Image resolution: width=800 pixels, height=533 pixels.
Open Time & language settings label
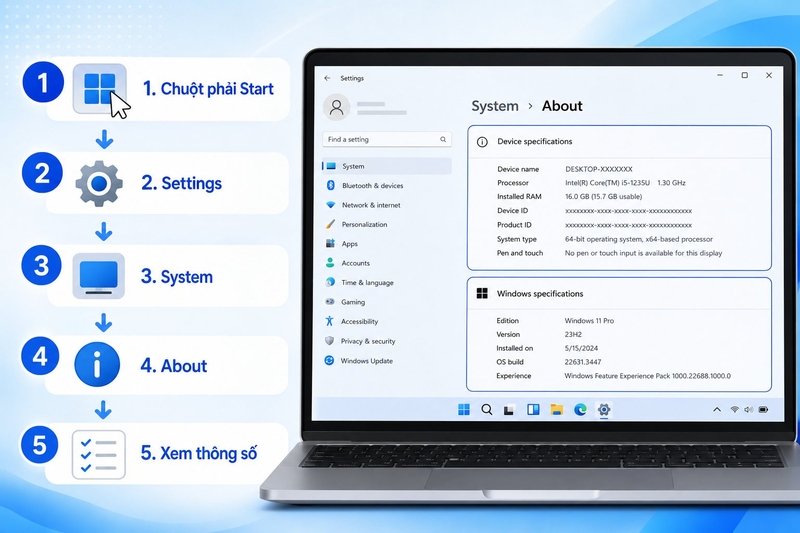click(x=367, y=283)
